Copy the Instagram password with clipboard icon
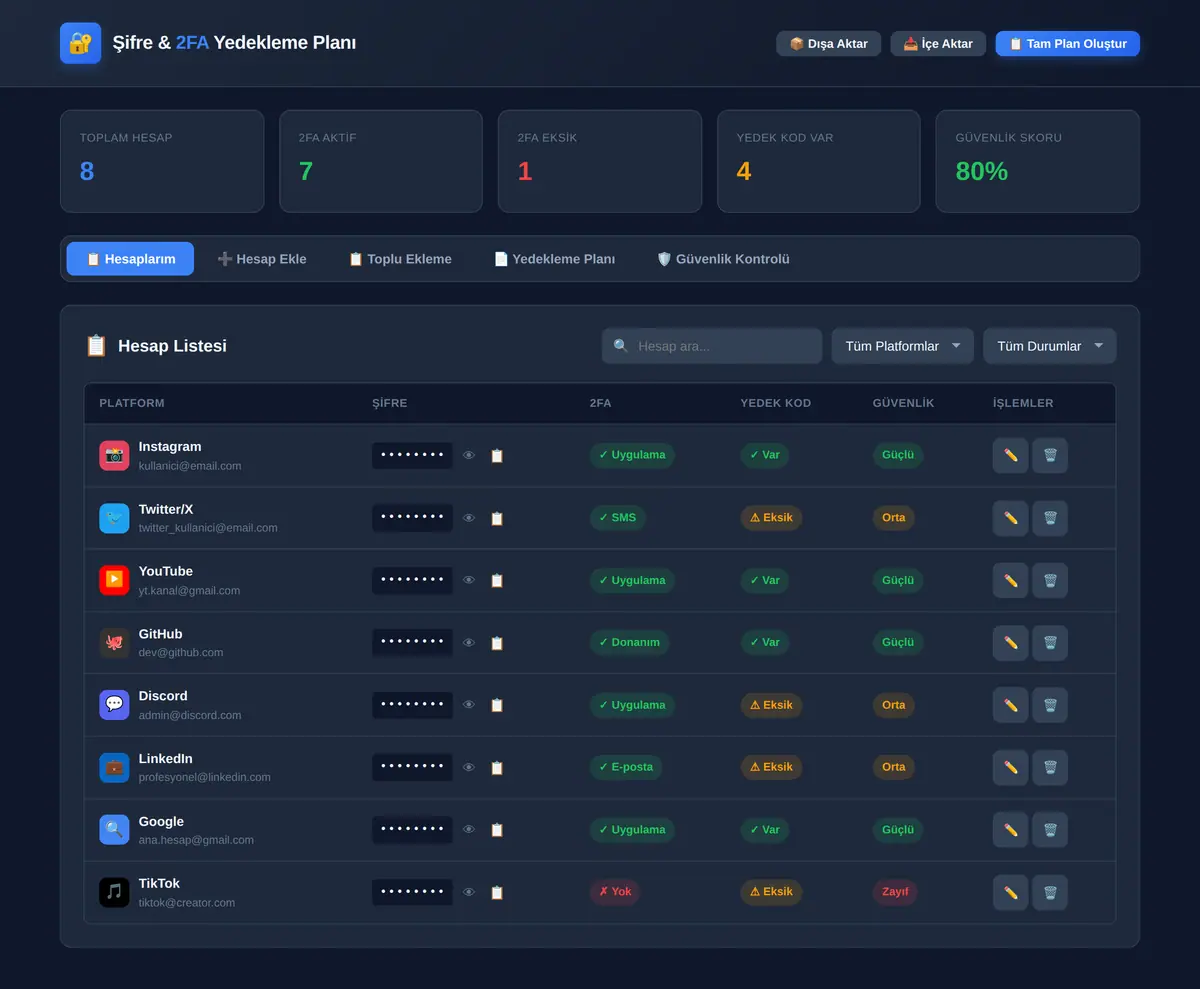1200x989 pixels. pos(497,455)
